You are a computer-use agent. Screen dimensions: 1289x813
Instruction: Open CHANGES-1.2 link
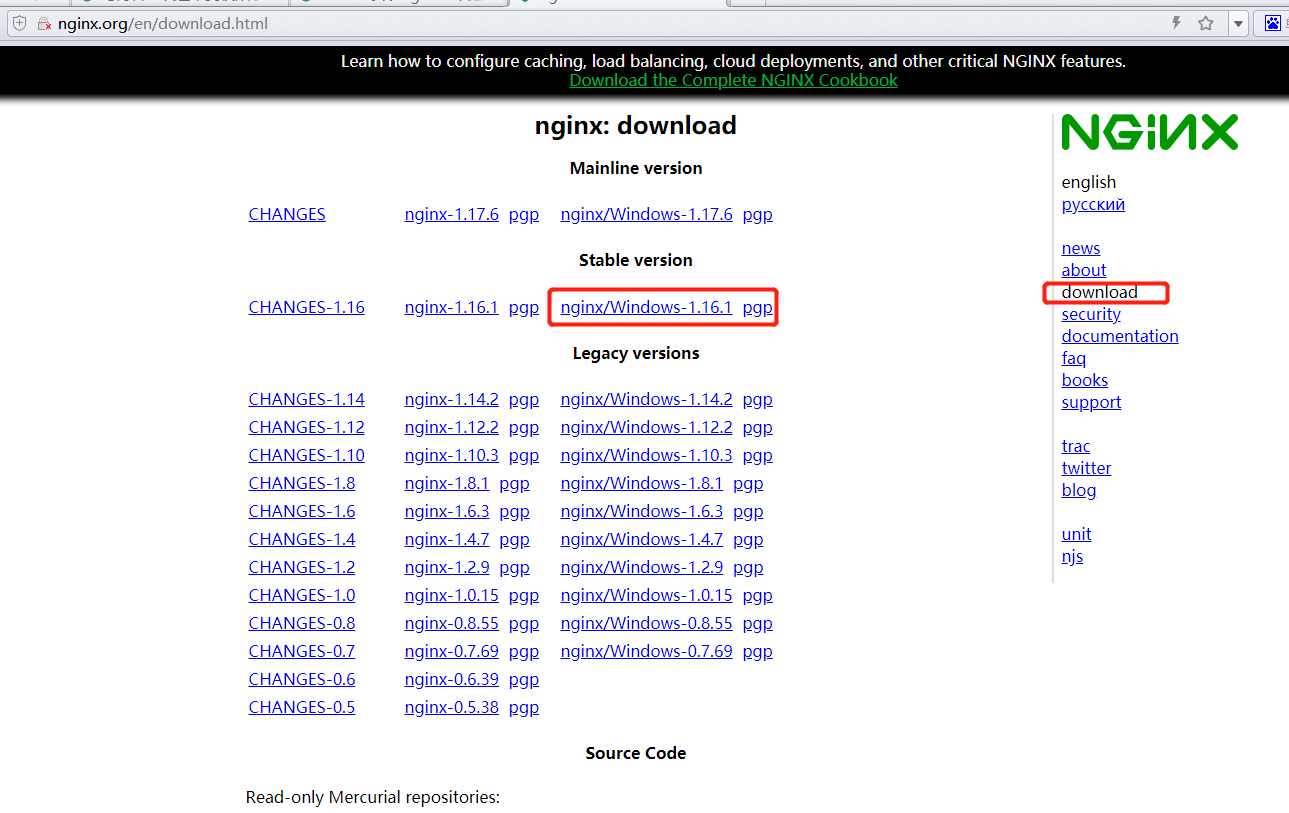click(302, 567)
